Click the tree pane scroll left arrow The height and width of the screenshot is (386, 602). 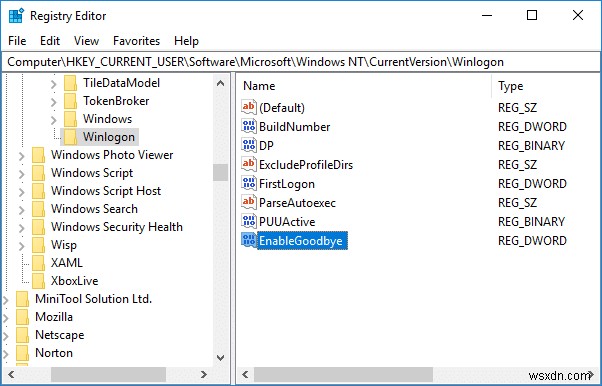point(11,374)
